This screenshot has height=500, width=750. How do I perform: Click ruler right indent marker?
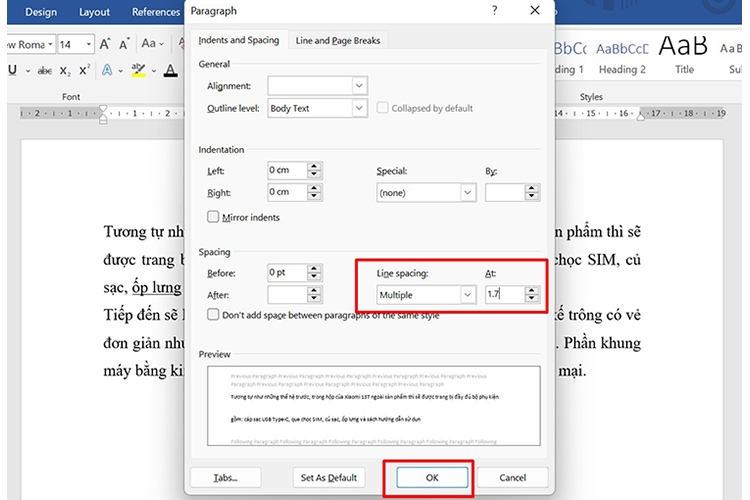point(640,117)
